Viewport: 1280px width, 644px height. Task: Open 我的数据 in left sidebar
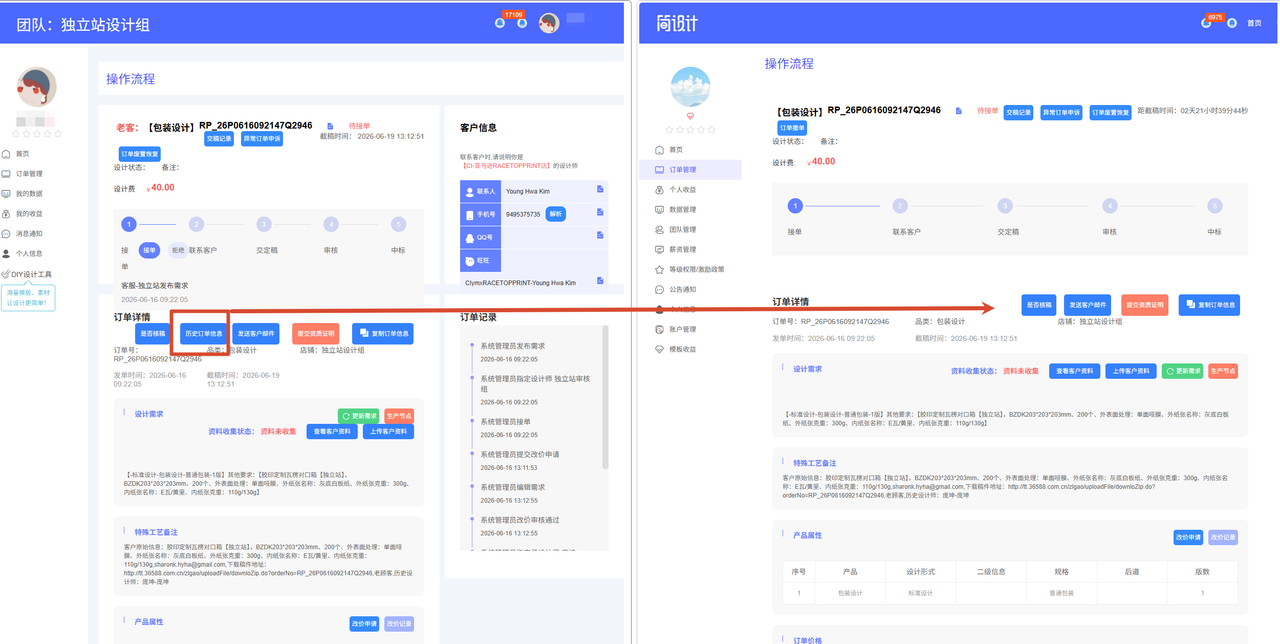(22, 194)
